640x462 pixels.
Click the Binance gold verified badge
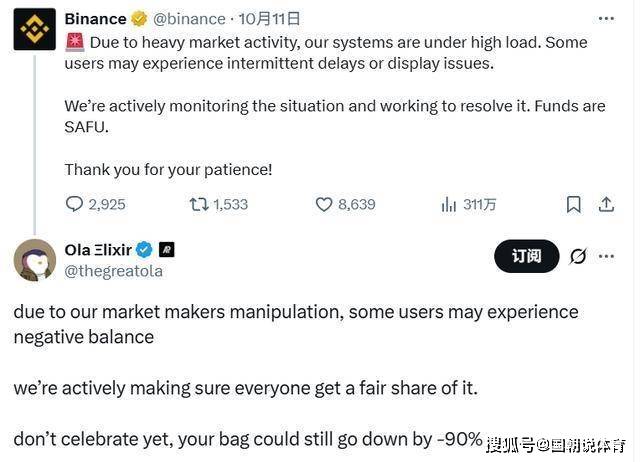[140, 19]
